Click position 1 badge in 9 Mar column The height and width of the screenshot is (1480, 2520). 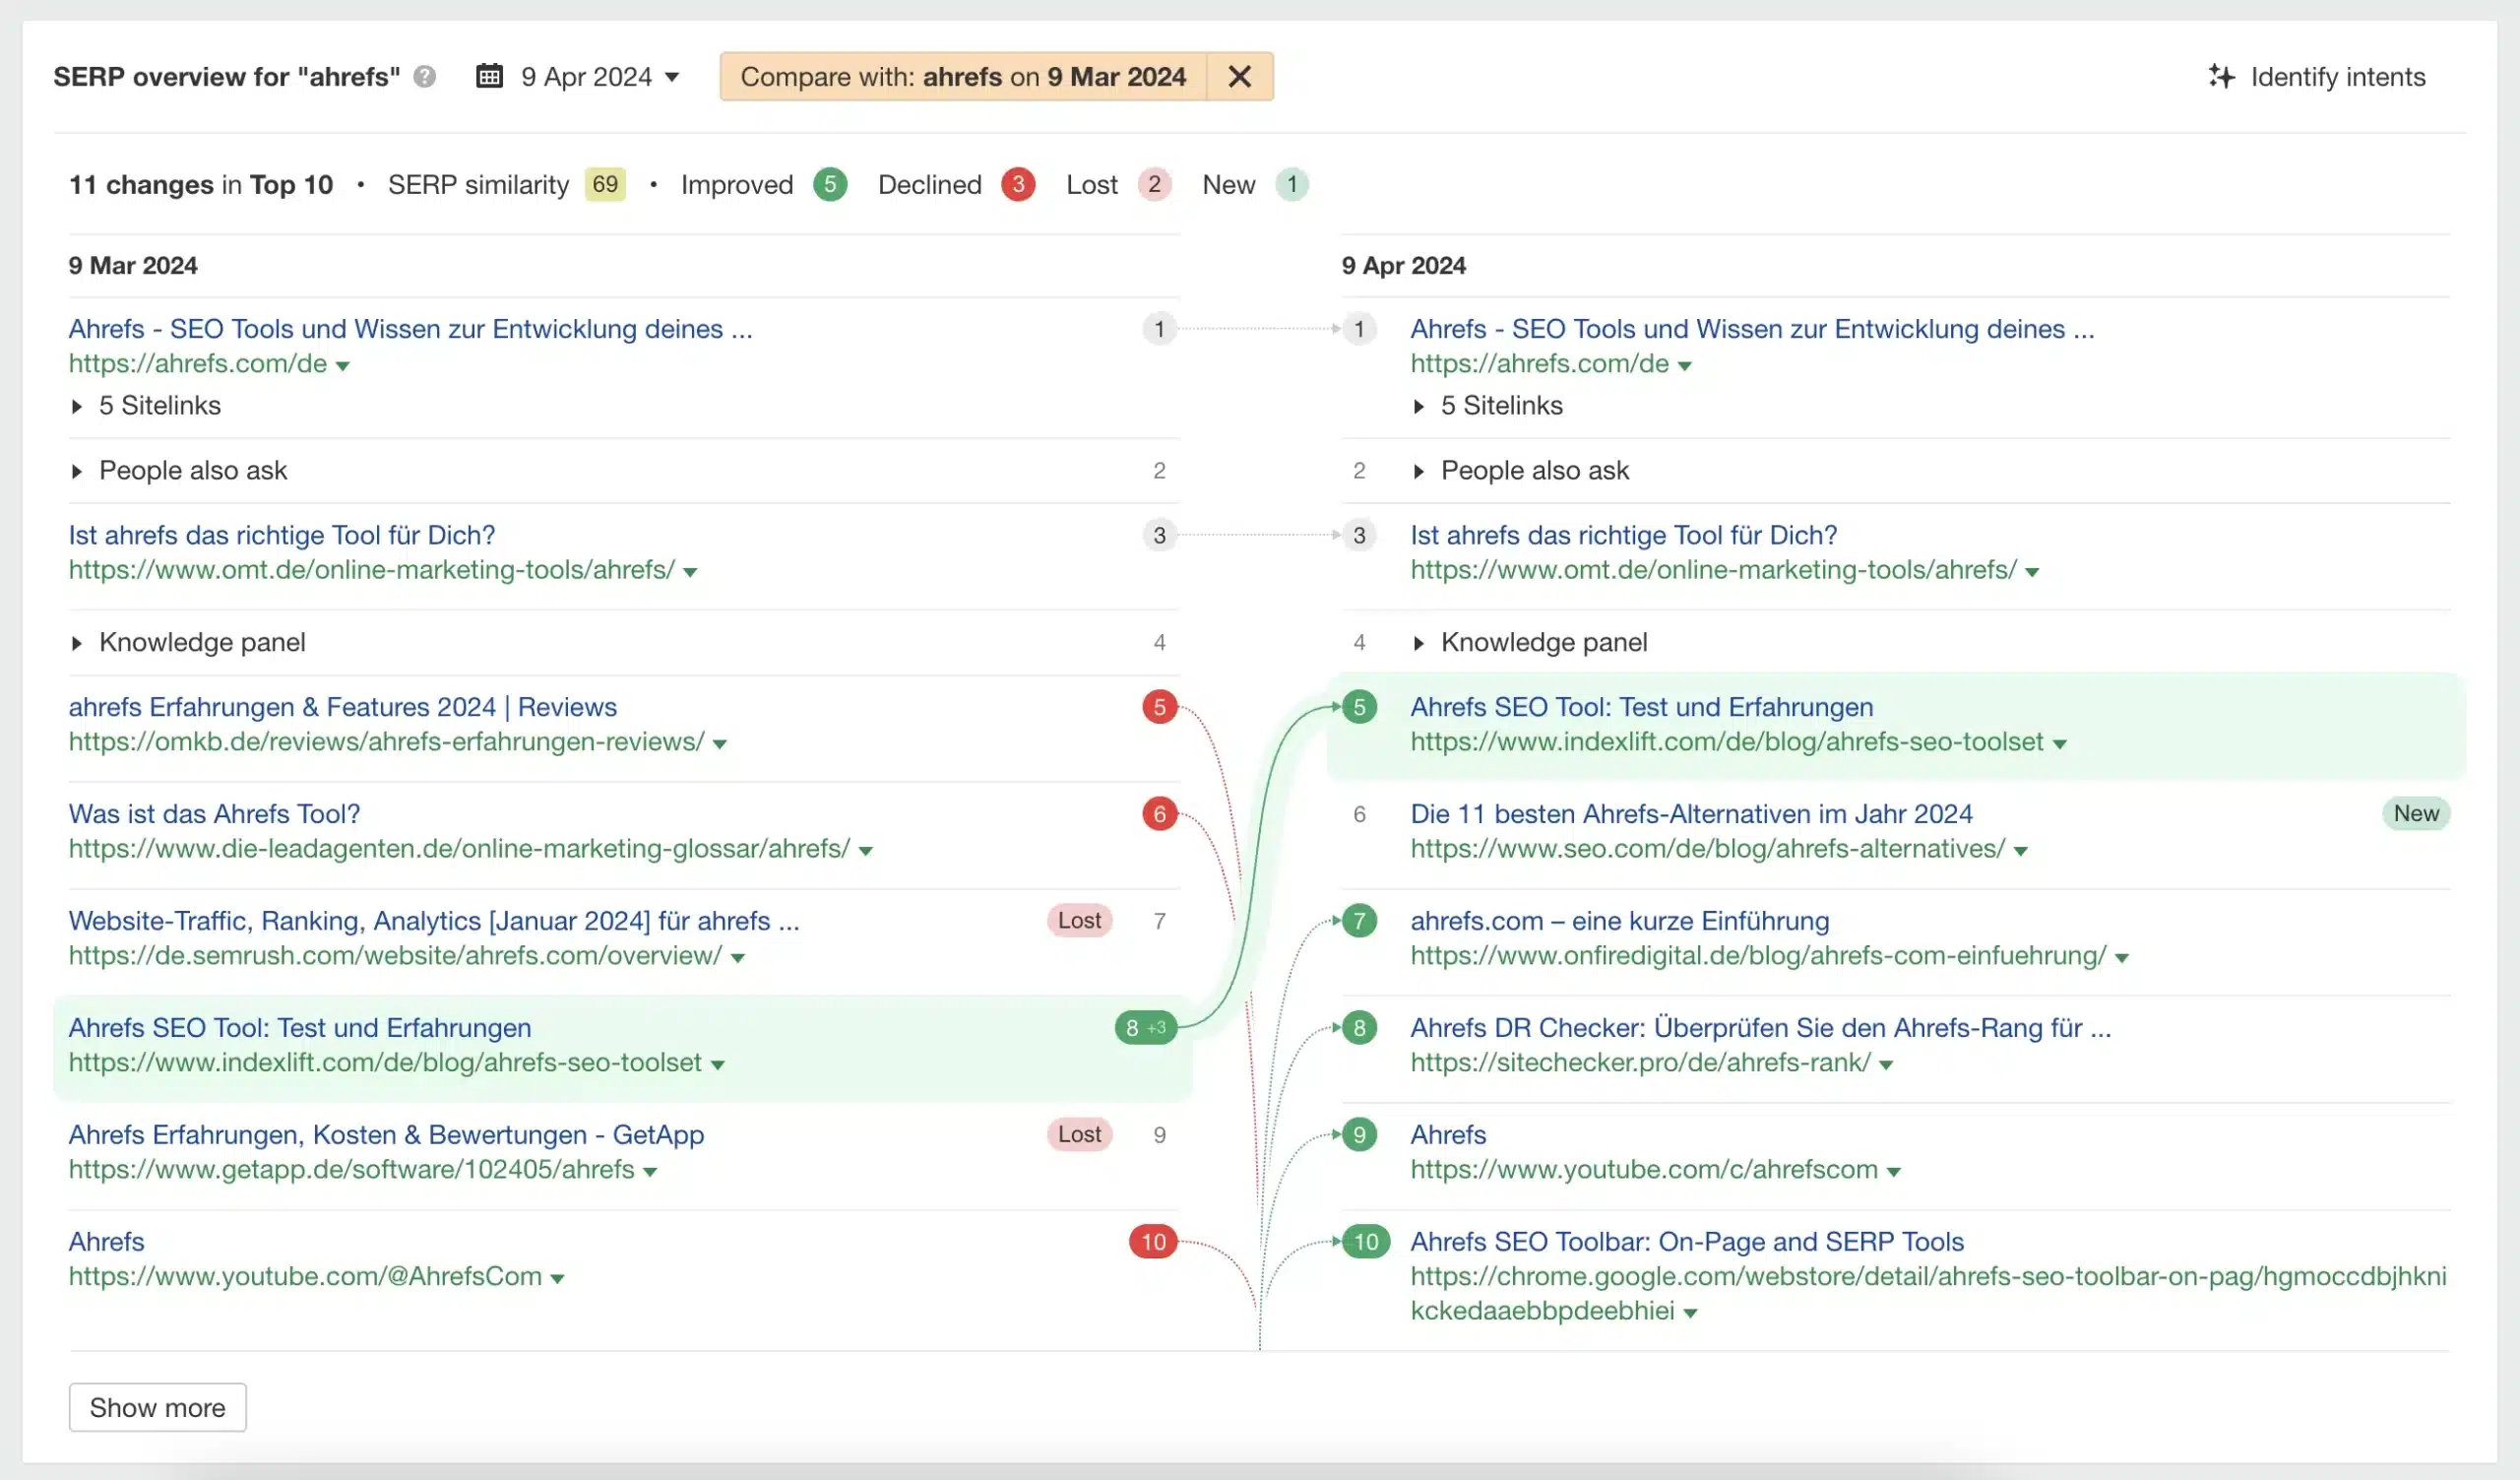pos(1160,328)
